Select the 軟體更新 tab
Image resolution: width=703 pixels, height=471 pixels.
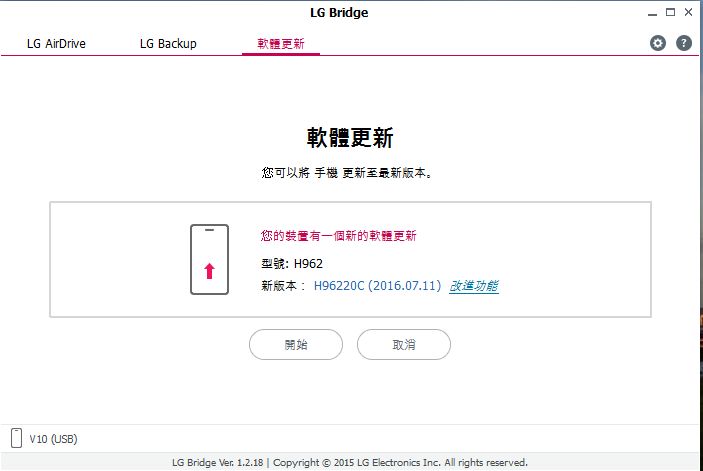coord(281,44)
